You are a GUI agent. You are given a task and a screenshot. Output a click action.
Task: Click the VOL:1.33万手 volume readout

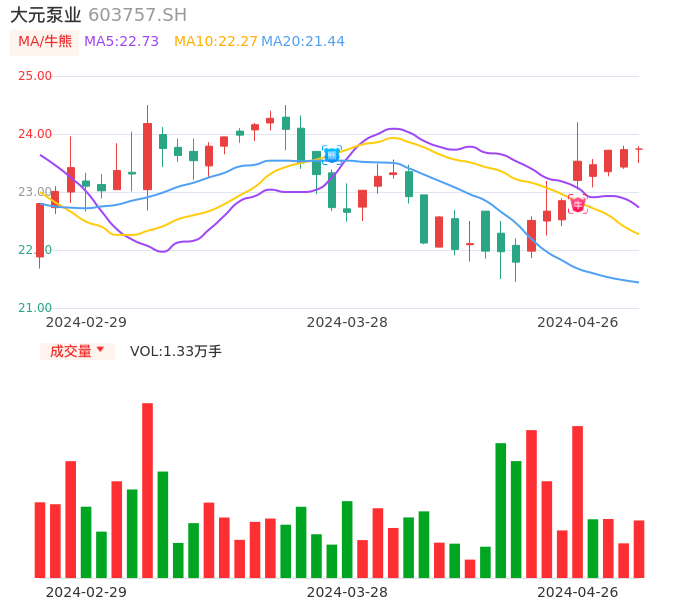pos(175,351)
